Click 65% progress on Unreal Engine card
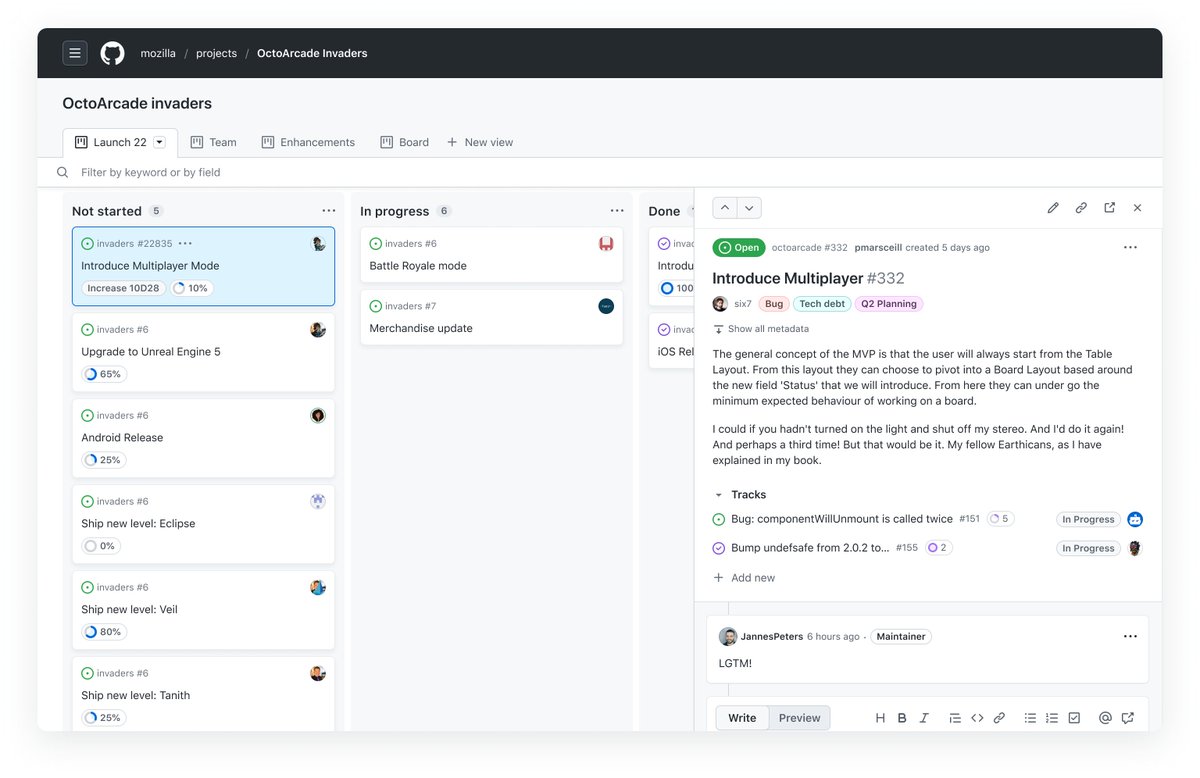The width and height of the screenshot is (1200, 778). [x=104, y=374]
